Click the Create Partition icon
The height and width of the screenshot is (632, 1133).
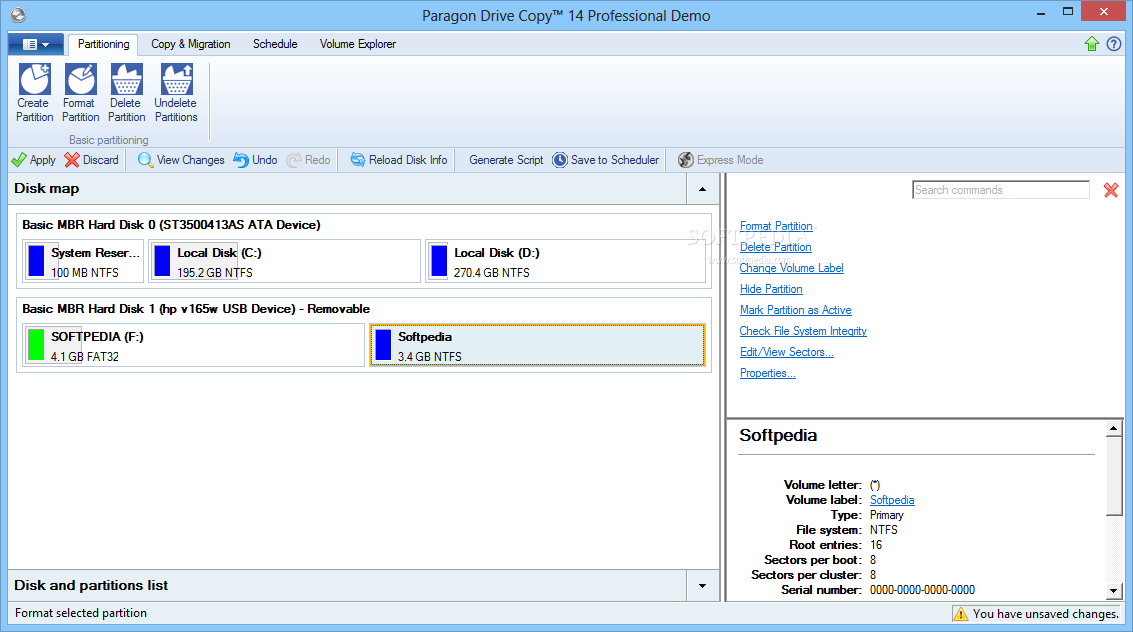(x=35, y=93)
